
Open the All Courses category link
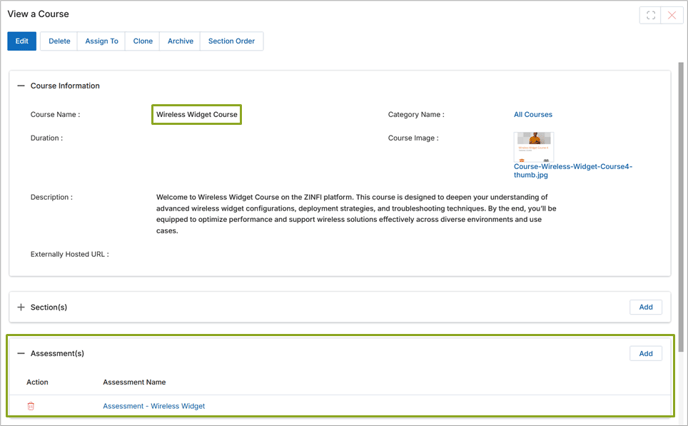[533, 115]
